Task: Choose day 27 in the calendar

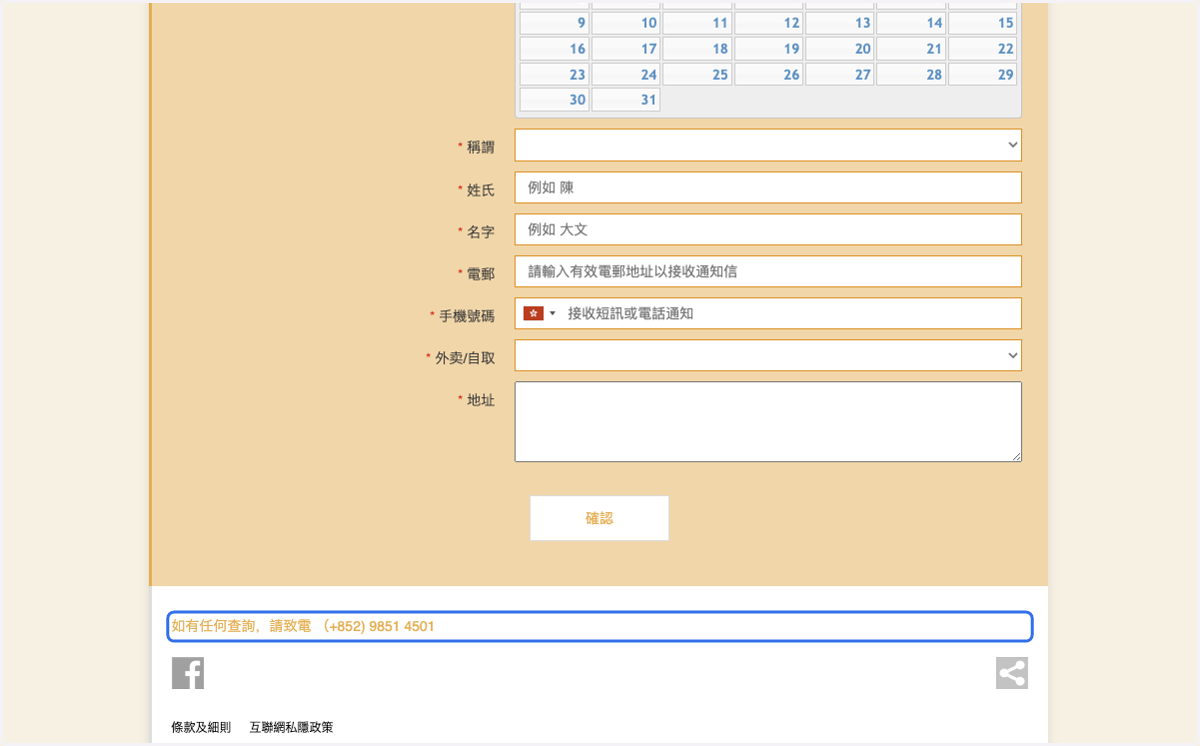Action: (839, 75)
